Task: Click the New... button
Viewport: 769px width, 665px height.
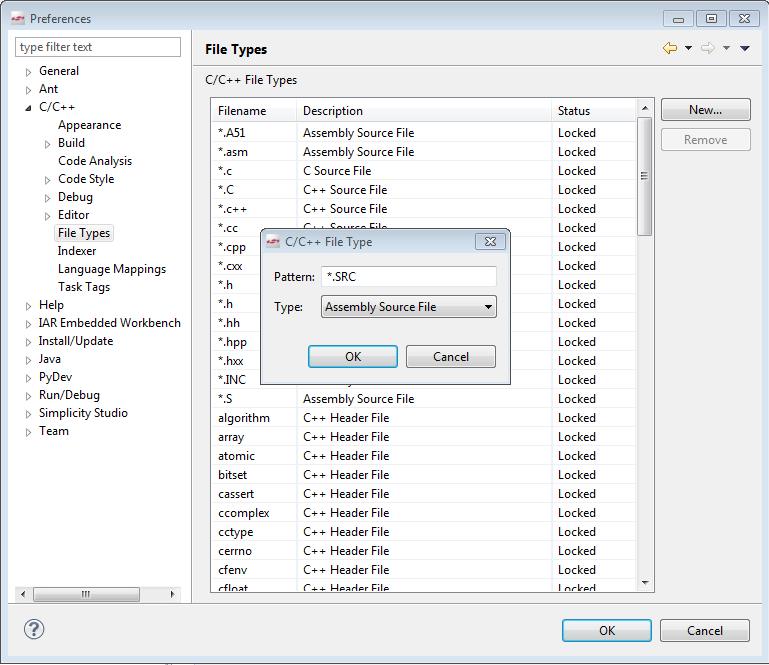Action: point(705,110)
